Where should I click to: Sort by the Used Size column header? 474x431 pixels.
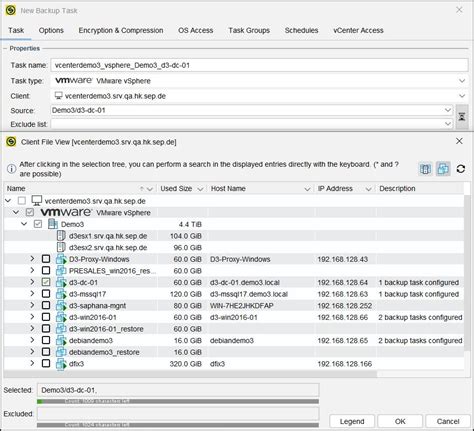pyautogui.click(x=181, y=189)
